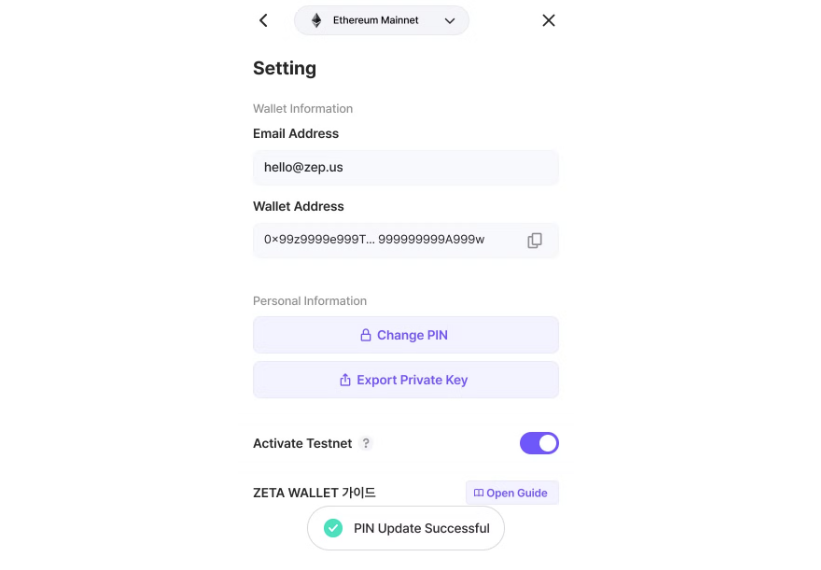The height and width of the screenshot is (570, 821).
Task: Close the Setting panel with X
Action: [x=548, y=20]
